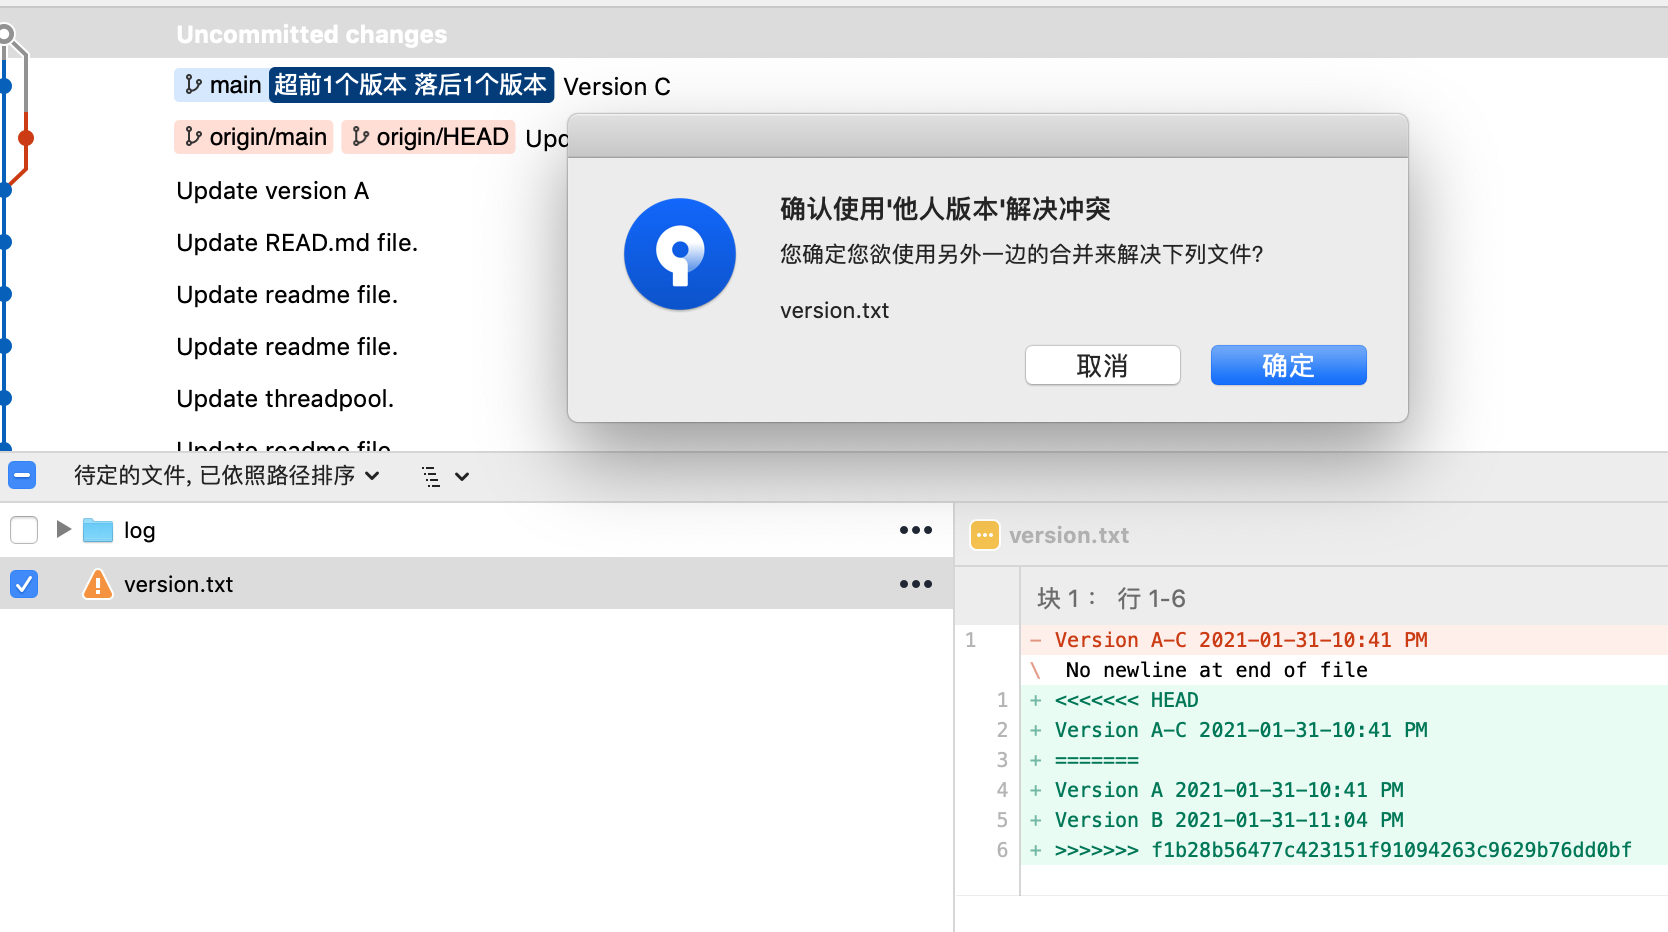
Task: Select the version.txt file row
Action: point(477,583)
